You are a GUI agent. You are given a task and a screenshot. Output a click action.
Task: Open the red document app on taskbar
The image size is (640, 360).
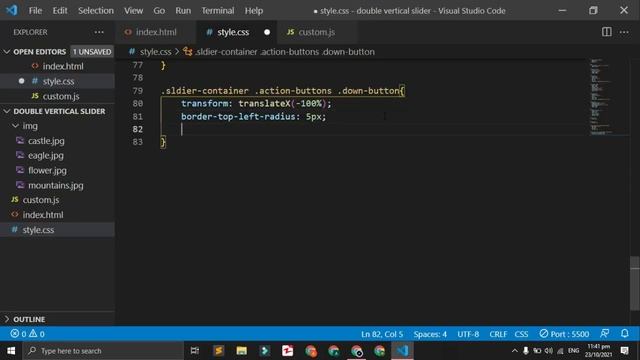[x=287, y=351]
